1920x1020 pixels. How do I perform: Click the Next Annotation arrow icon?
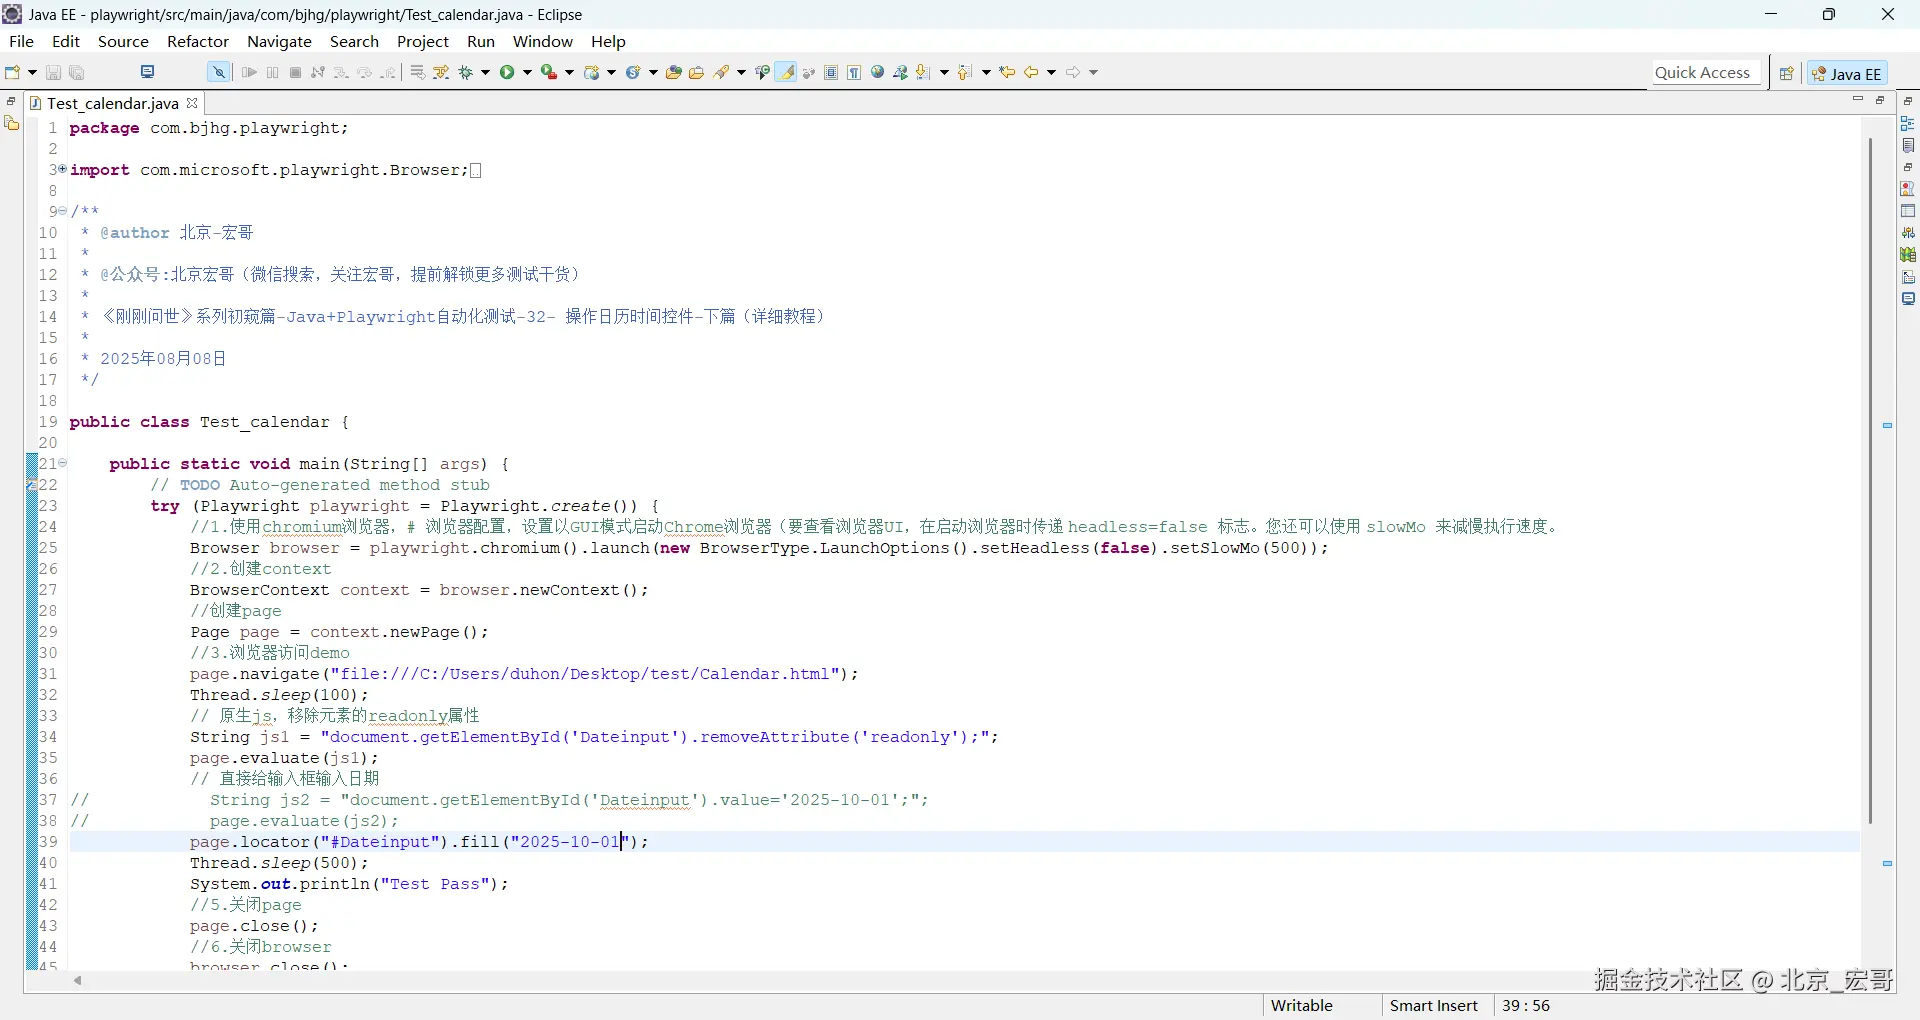[x=923, y=72]
